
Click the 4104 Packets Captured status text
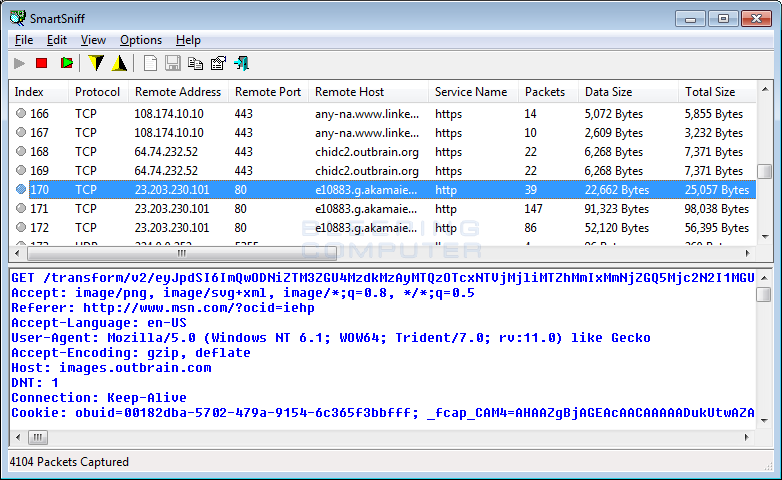[x=69, y=462]
